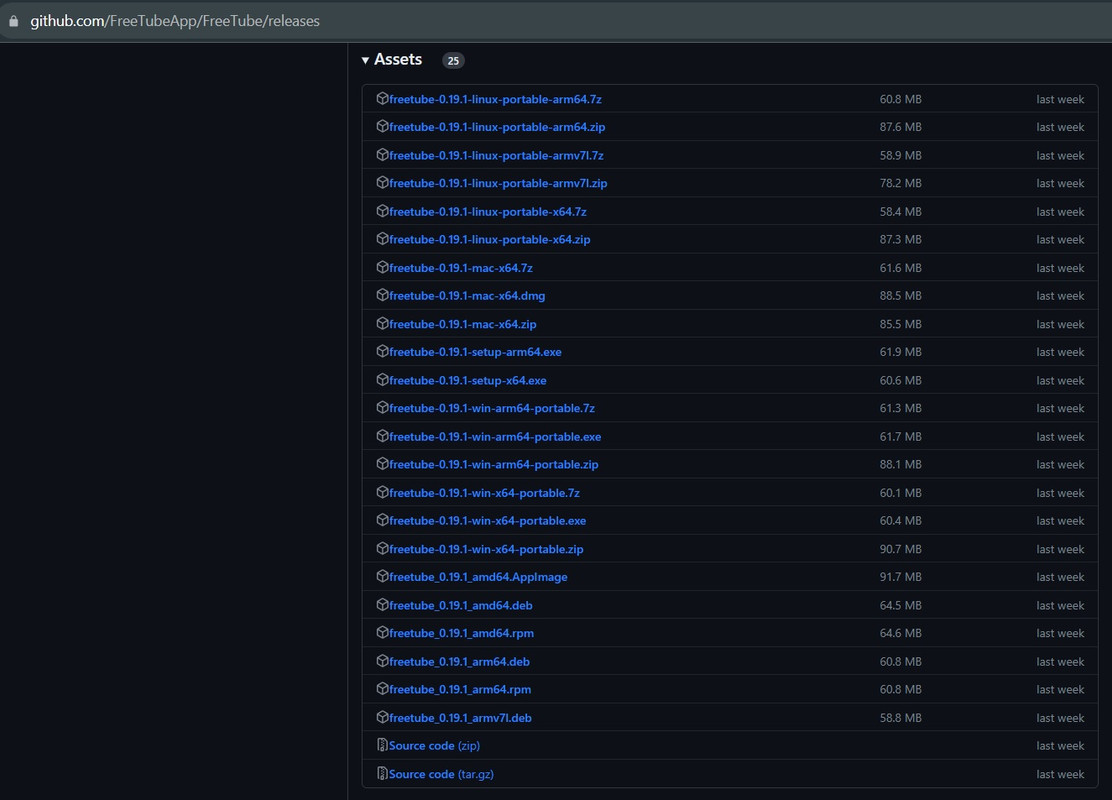Download freetube_0.19.1_armv7l.deb package
The height and width of the screenshot is (800, 1112).
click(460, 717)
